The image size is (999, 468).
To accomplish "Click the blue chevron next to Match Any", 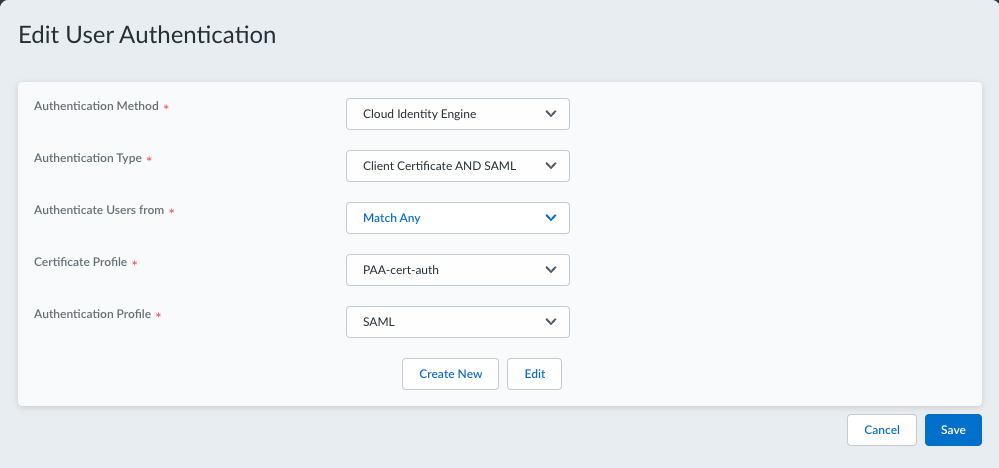I will 551,218.
